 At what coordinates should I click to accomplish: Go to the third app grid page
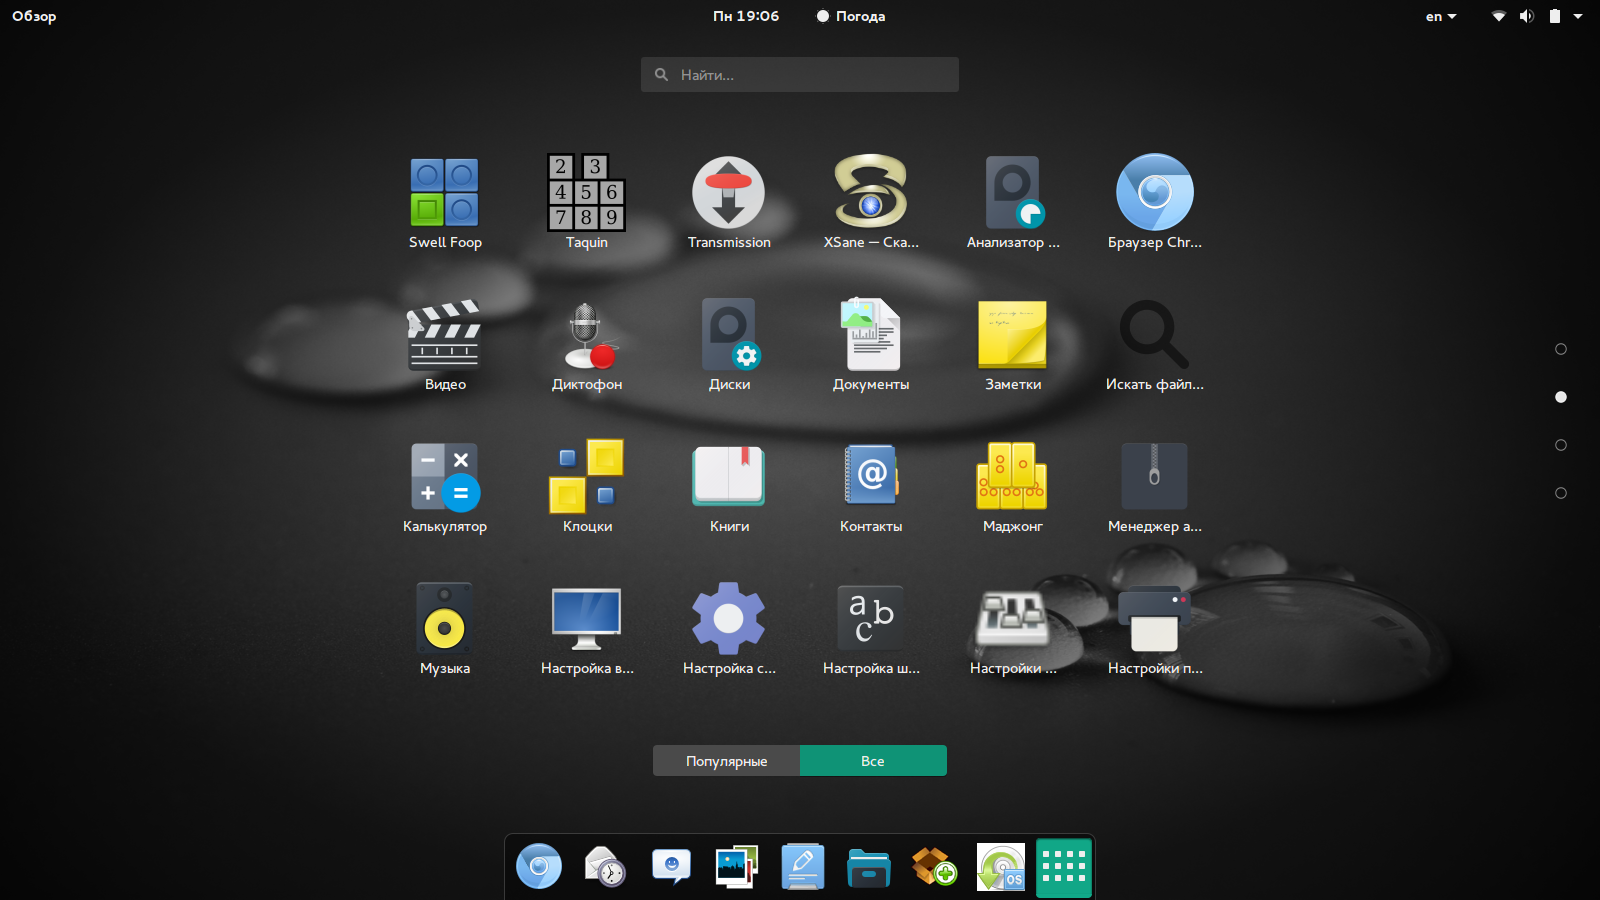(1561, 445)
